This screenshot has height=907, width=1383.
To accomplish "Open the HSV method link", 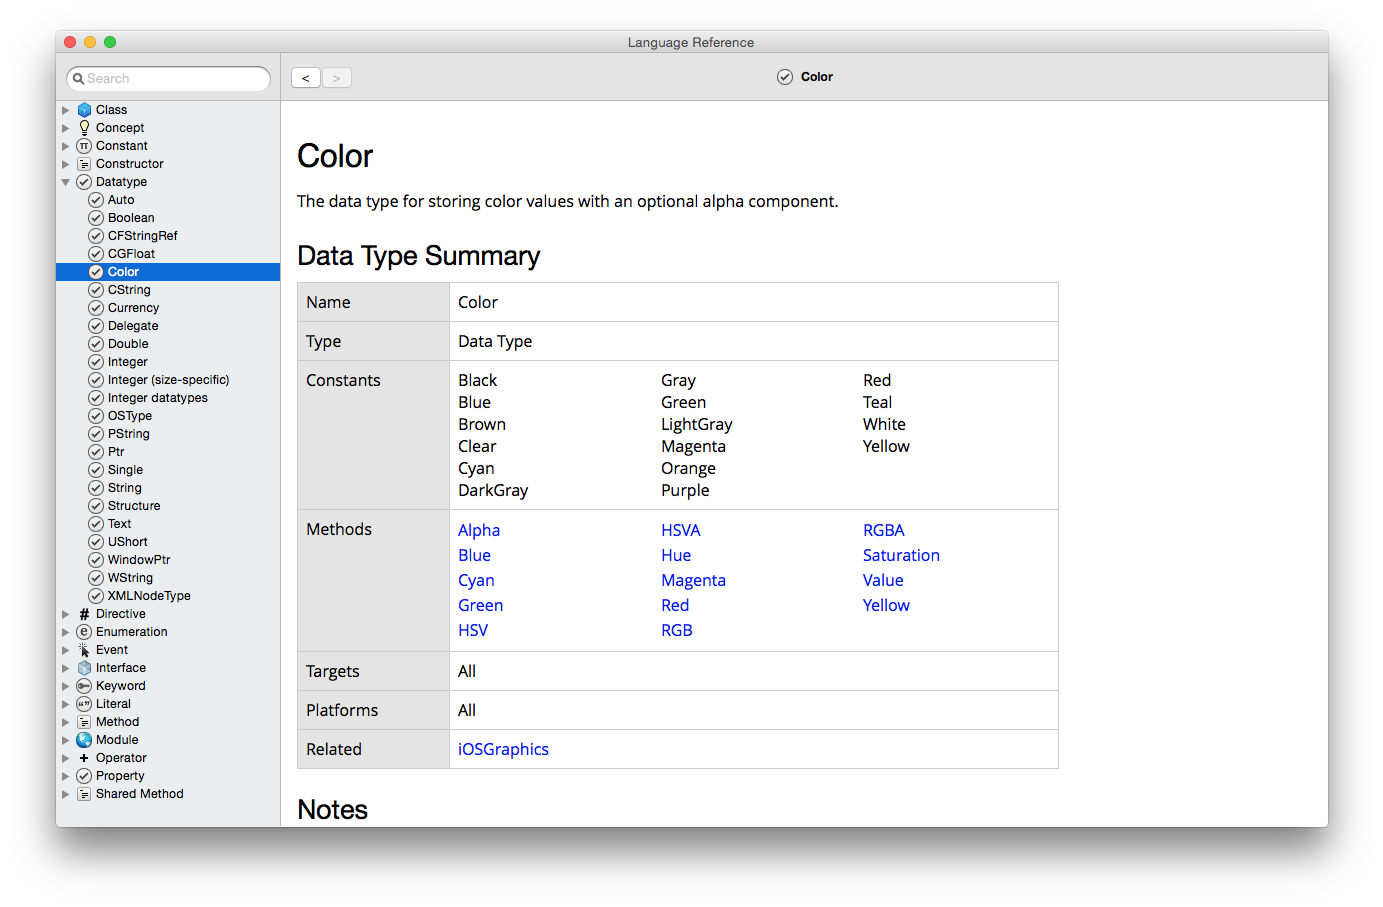I will [473, 630].
